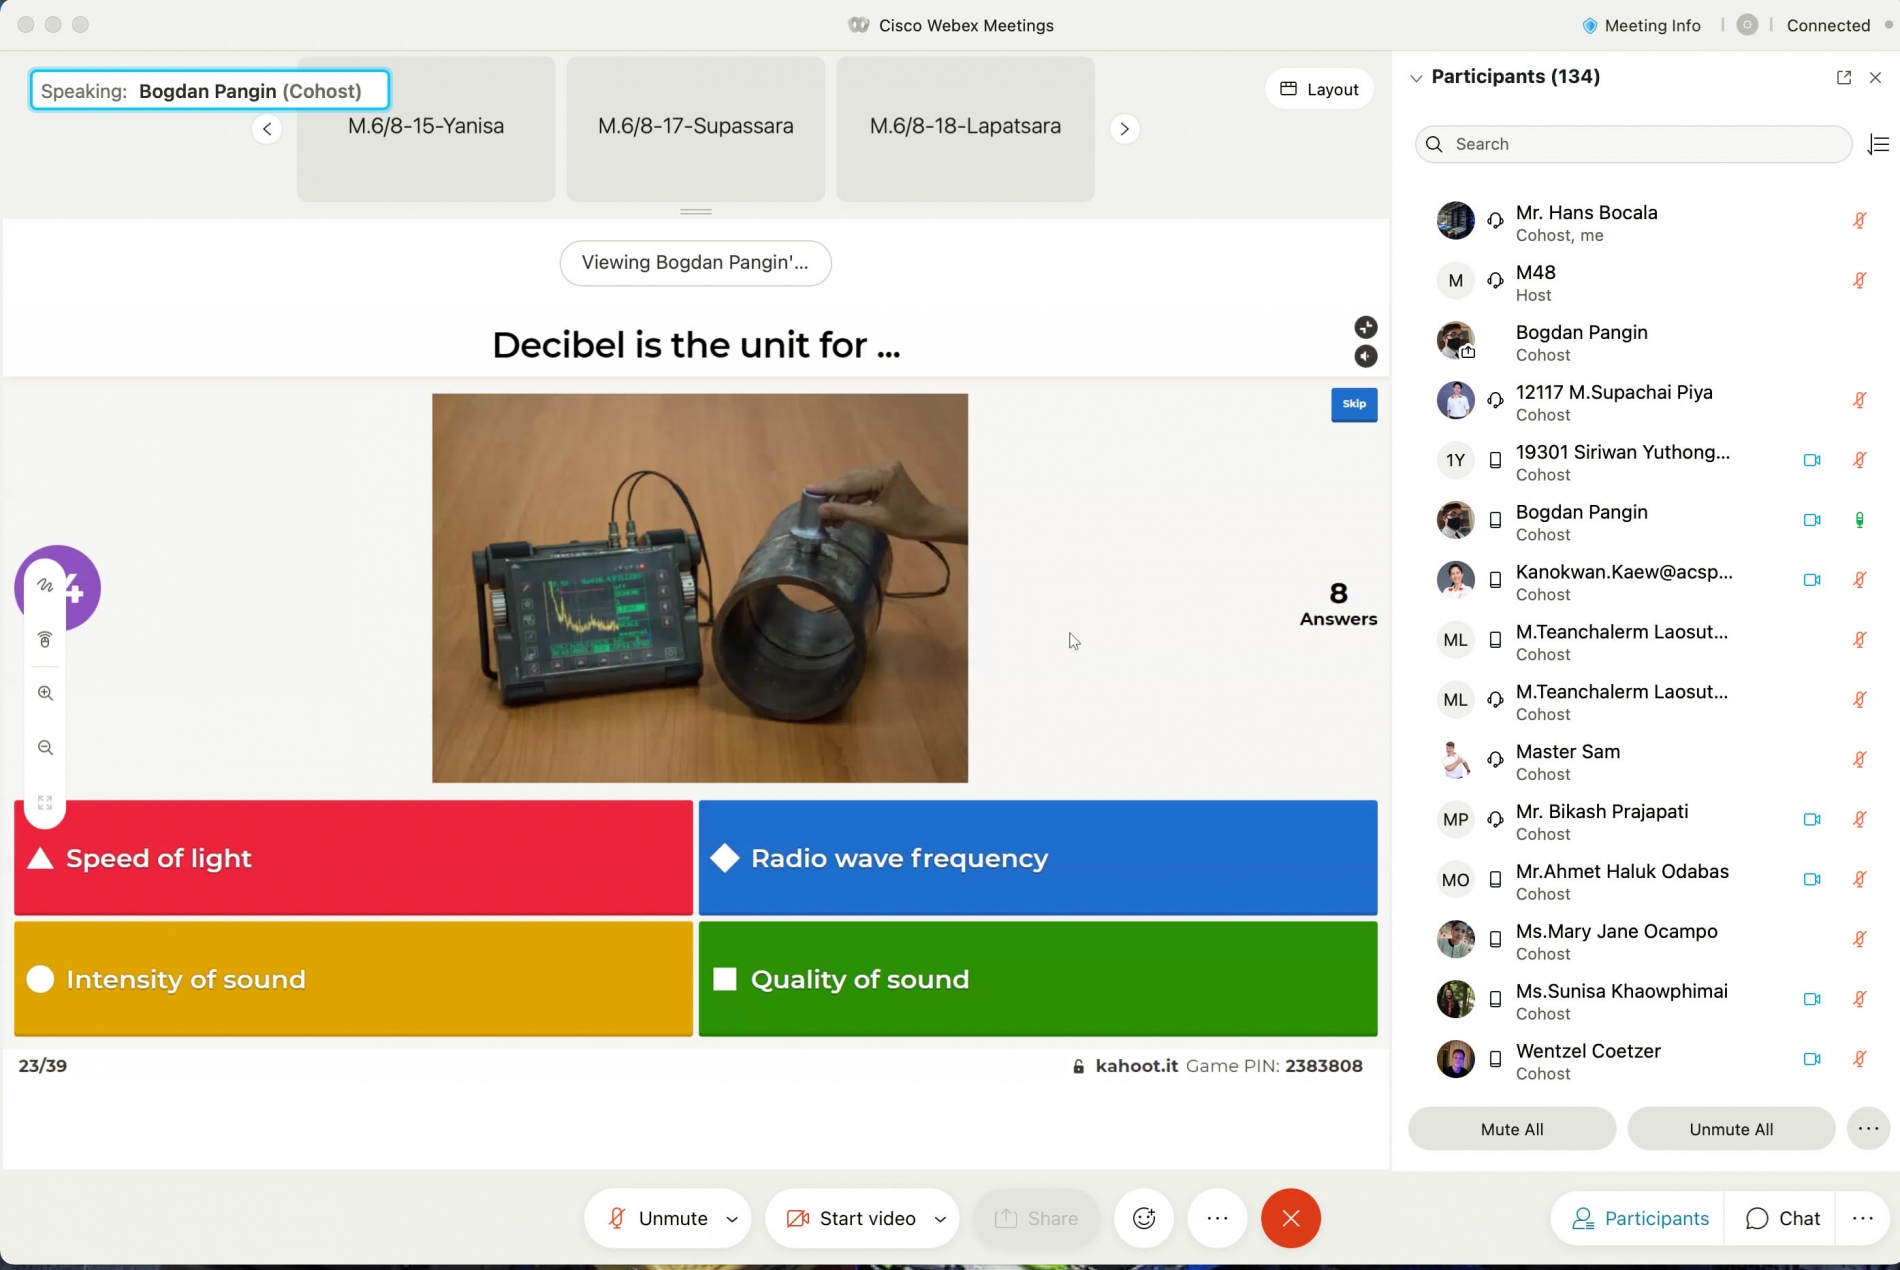This screenshot has height=1270, width=1900.
Task: Click the remote control icon in side toolbar
Action: [45, 640]
